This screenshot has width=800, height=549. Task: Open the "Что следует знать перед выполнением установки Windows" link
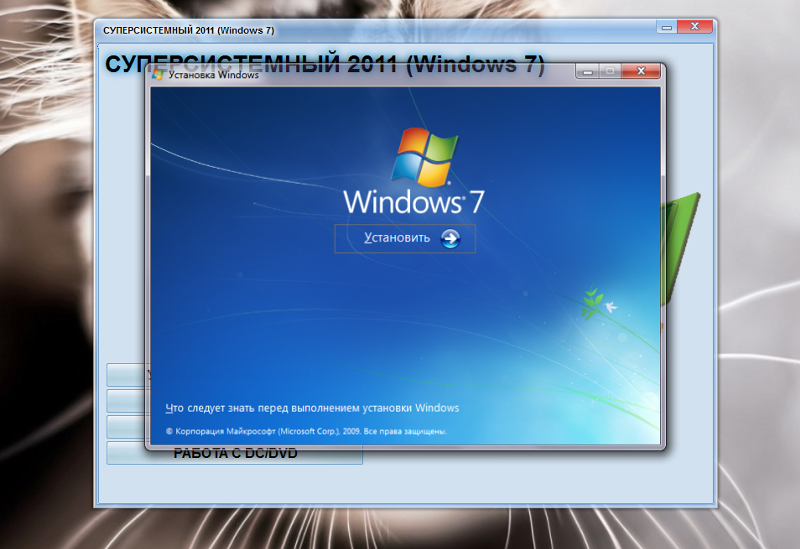[x=312, y=408]
